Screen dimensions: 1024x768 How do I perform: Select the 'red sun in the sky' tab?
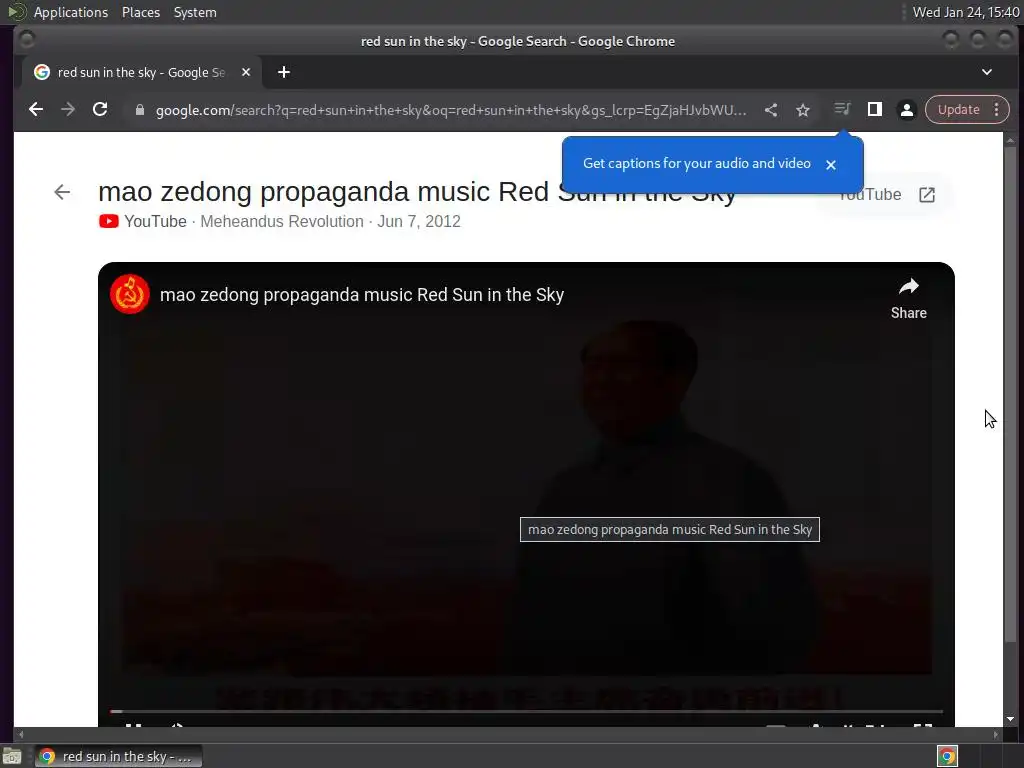pyautogui.click(x=140, y=72)
